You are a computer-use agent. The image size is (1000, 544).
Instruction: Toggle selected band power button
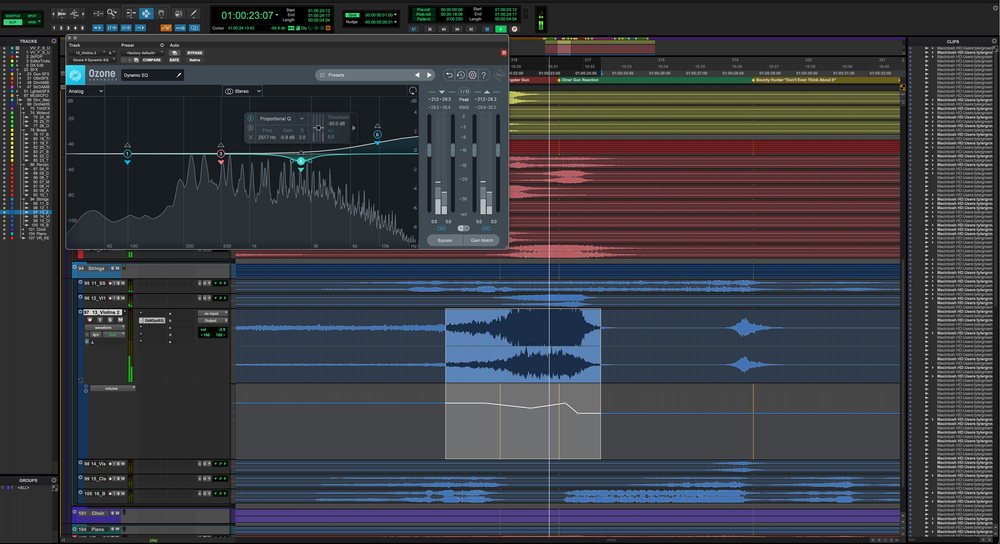click(250, 119)
